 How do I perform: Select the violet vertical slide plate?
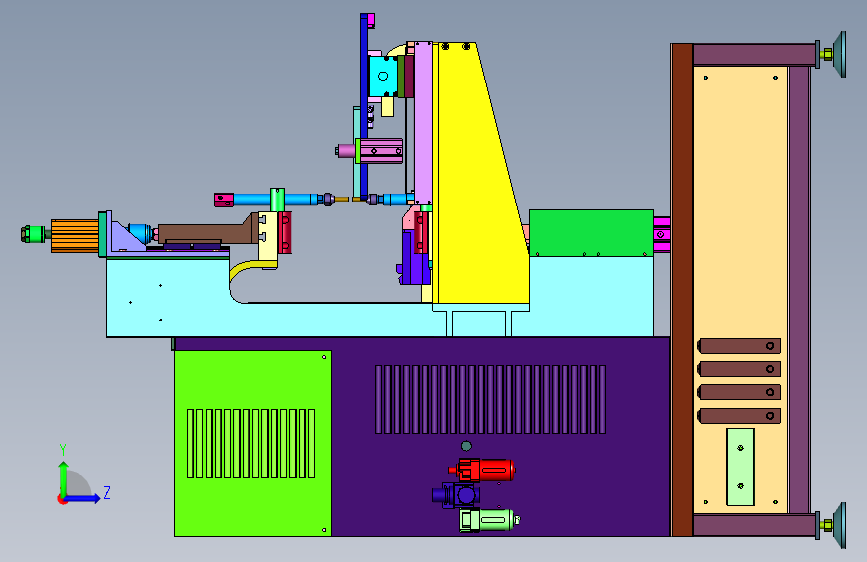pyautogui.click(x=423, y=123)
